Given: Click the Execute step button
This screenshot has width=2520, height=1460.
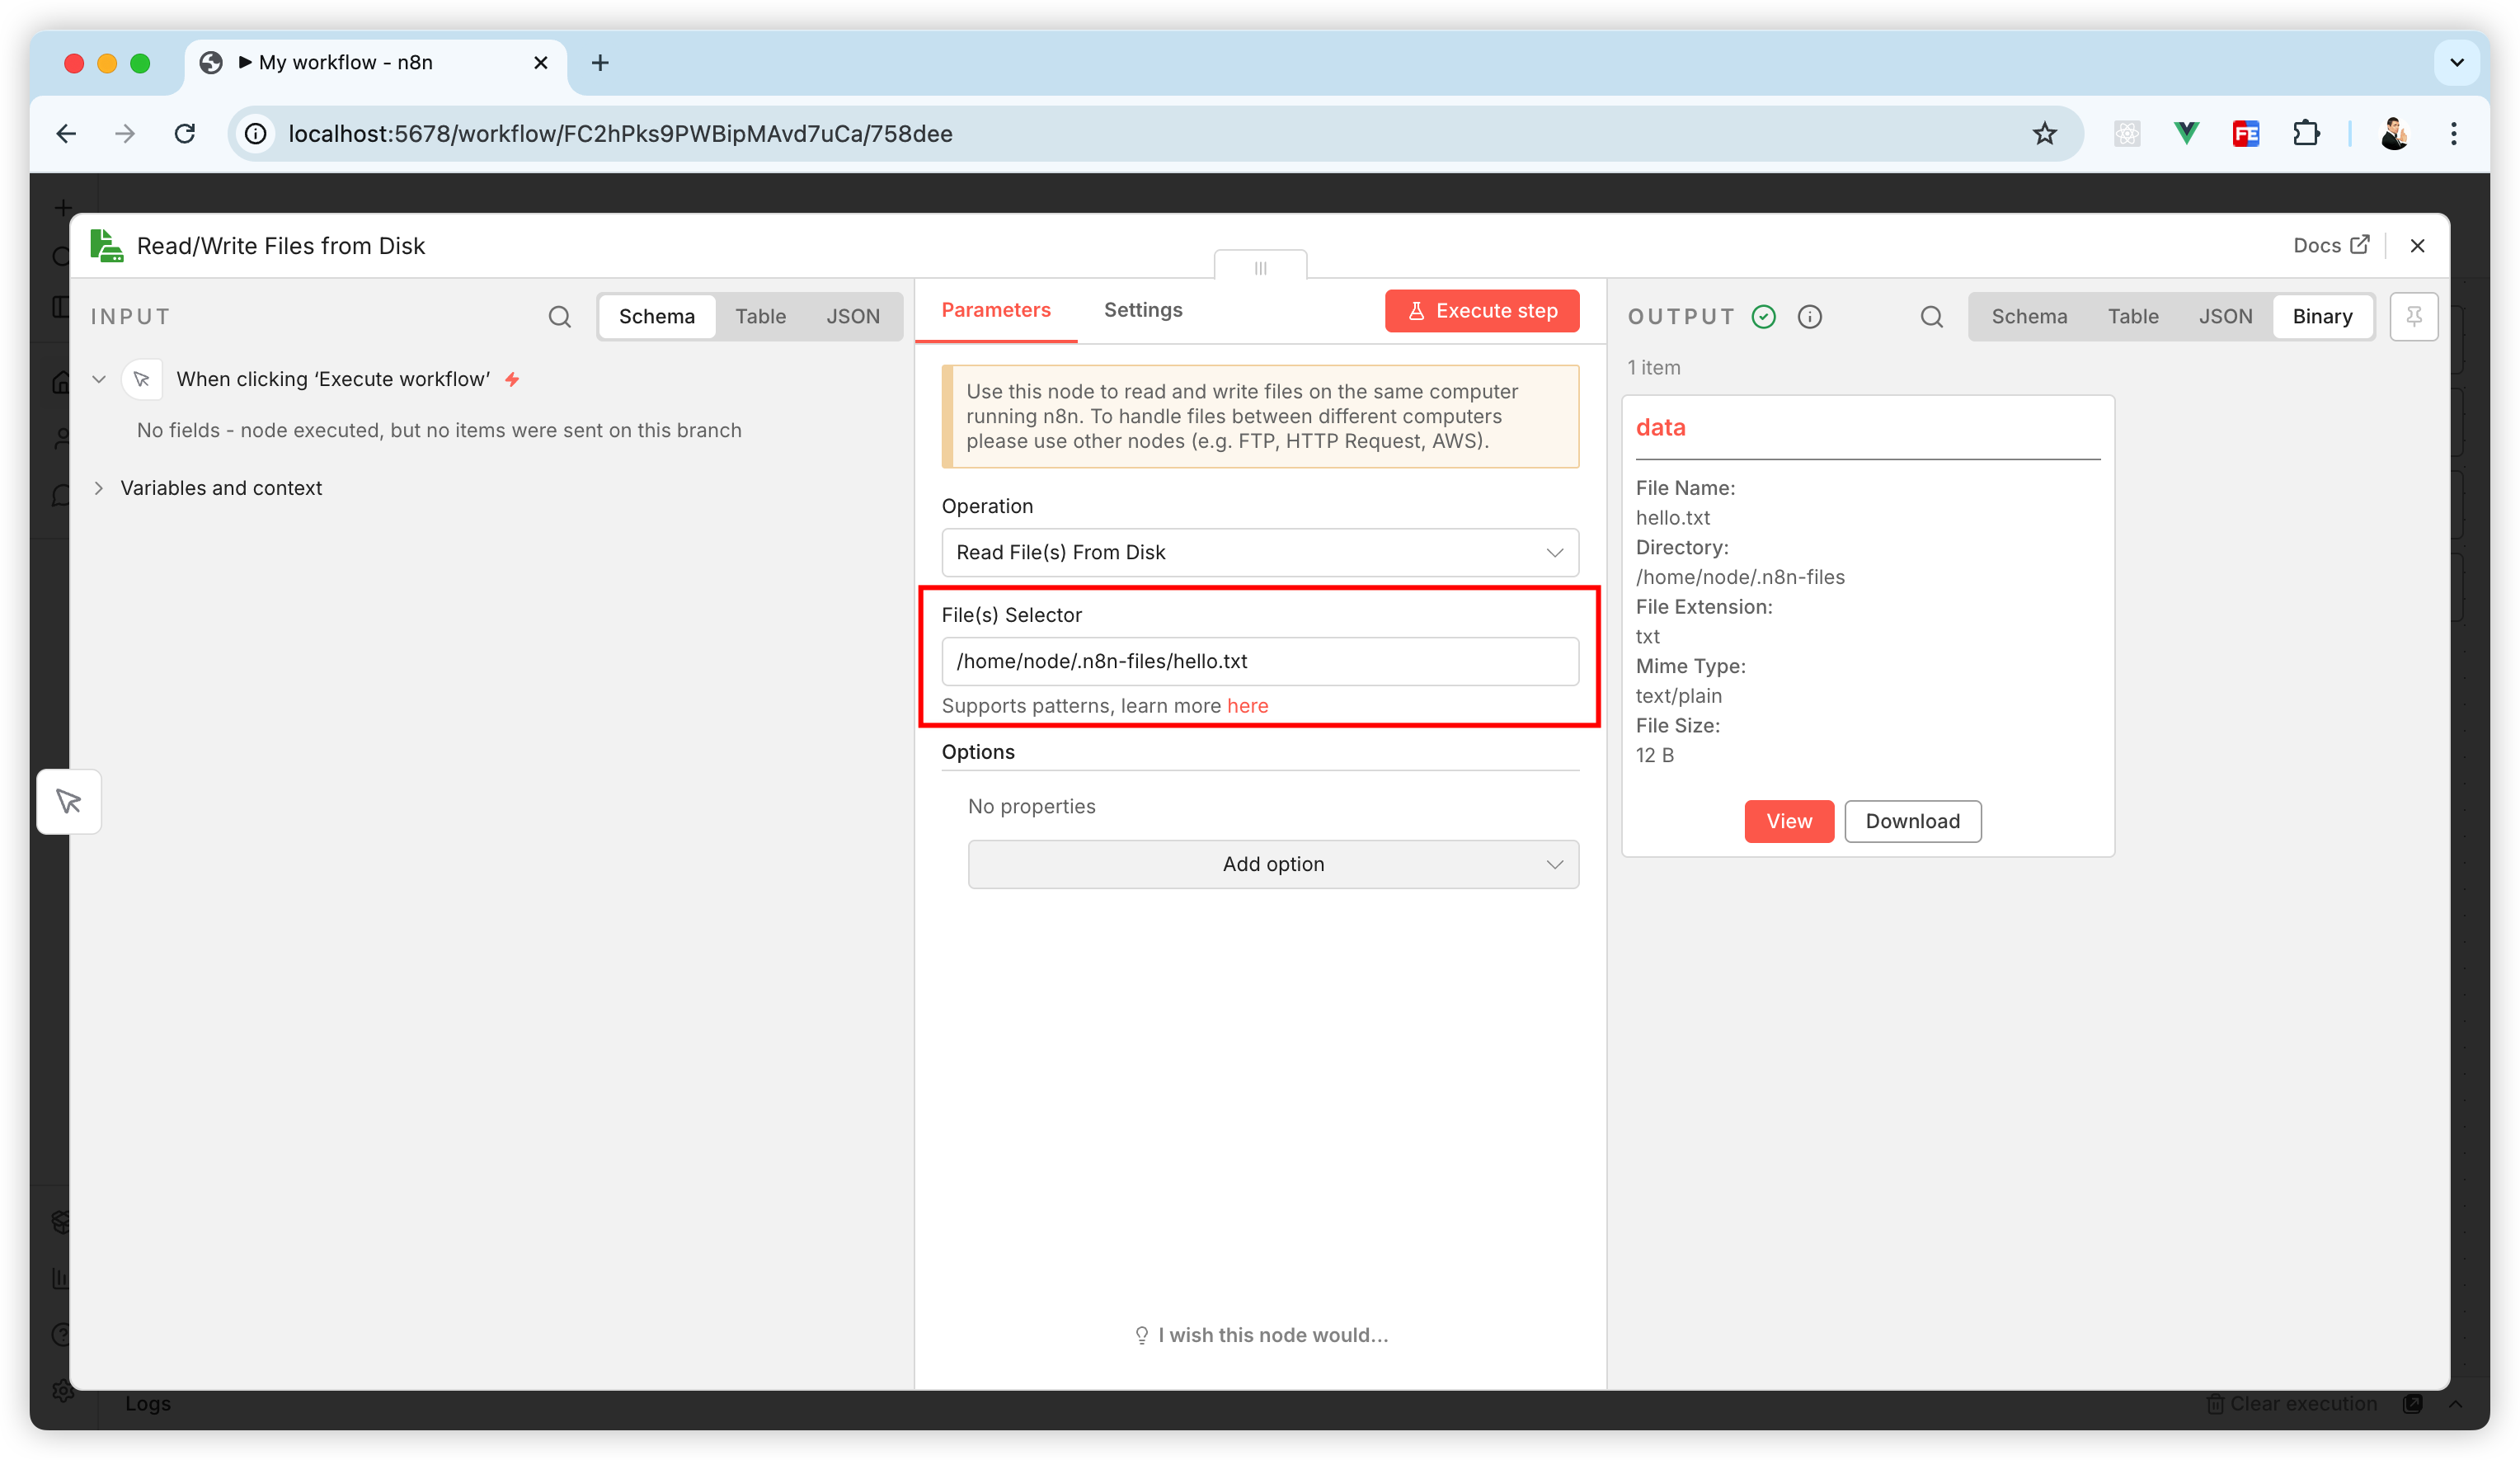Looking at the screenshot, I should pos(1481,311).
